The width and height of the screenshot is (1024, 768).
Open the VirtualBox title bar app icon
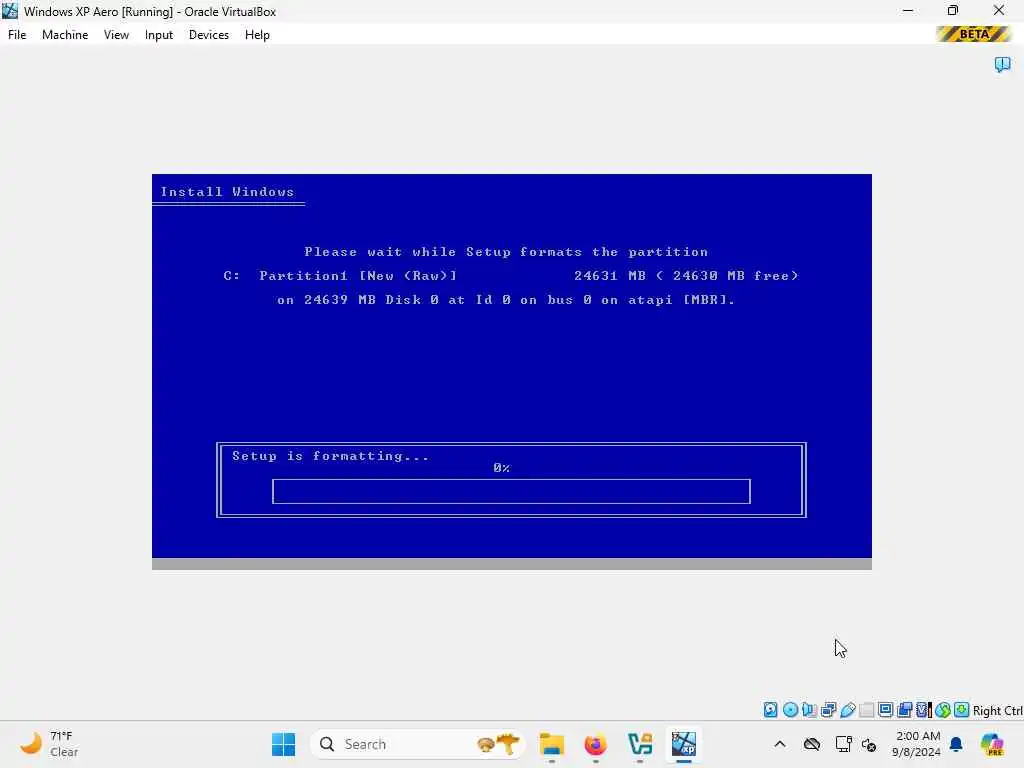[10, 11]
